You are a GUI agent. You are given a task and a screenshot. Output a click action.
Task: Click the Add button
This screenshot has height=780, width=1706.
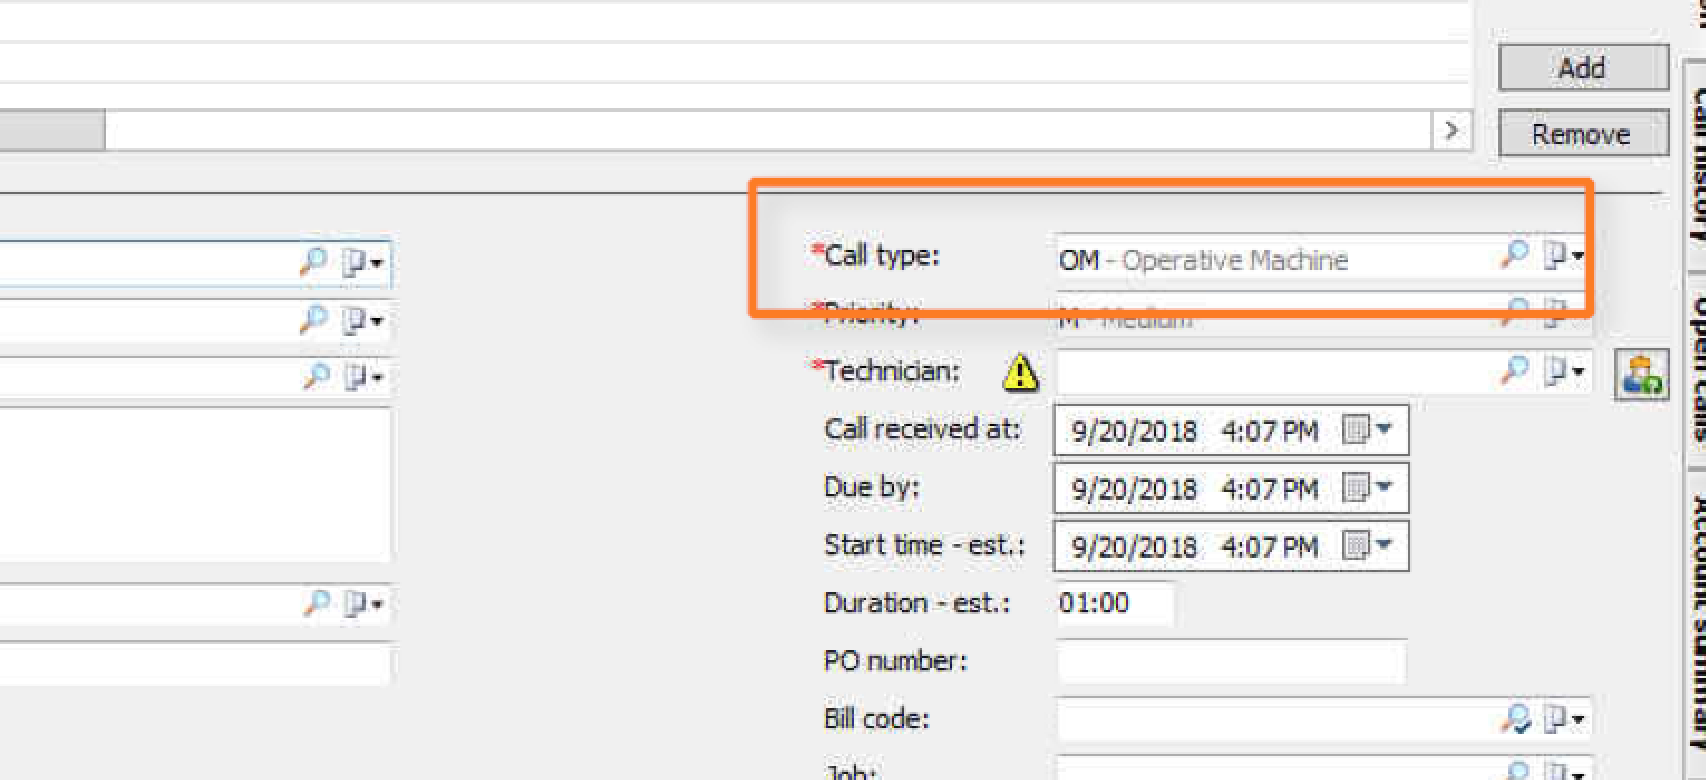tap(1583, 68)
